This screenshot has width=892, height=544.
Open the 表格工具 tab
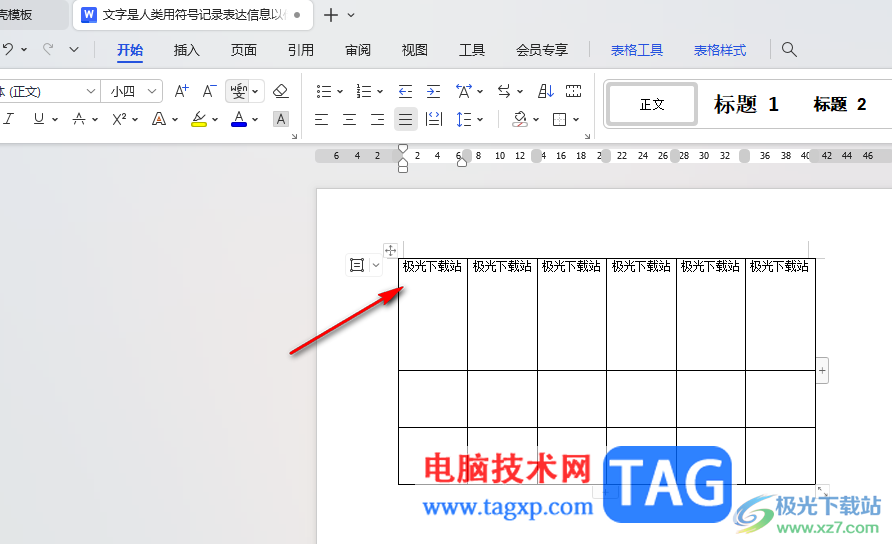coord(637,50)
